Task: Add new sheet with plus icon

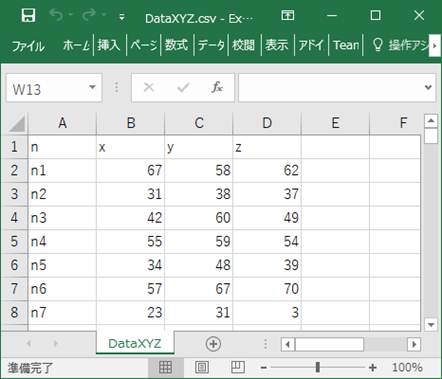Action: click(x=213, y=344)
